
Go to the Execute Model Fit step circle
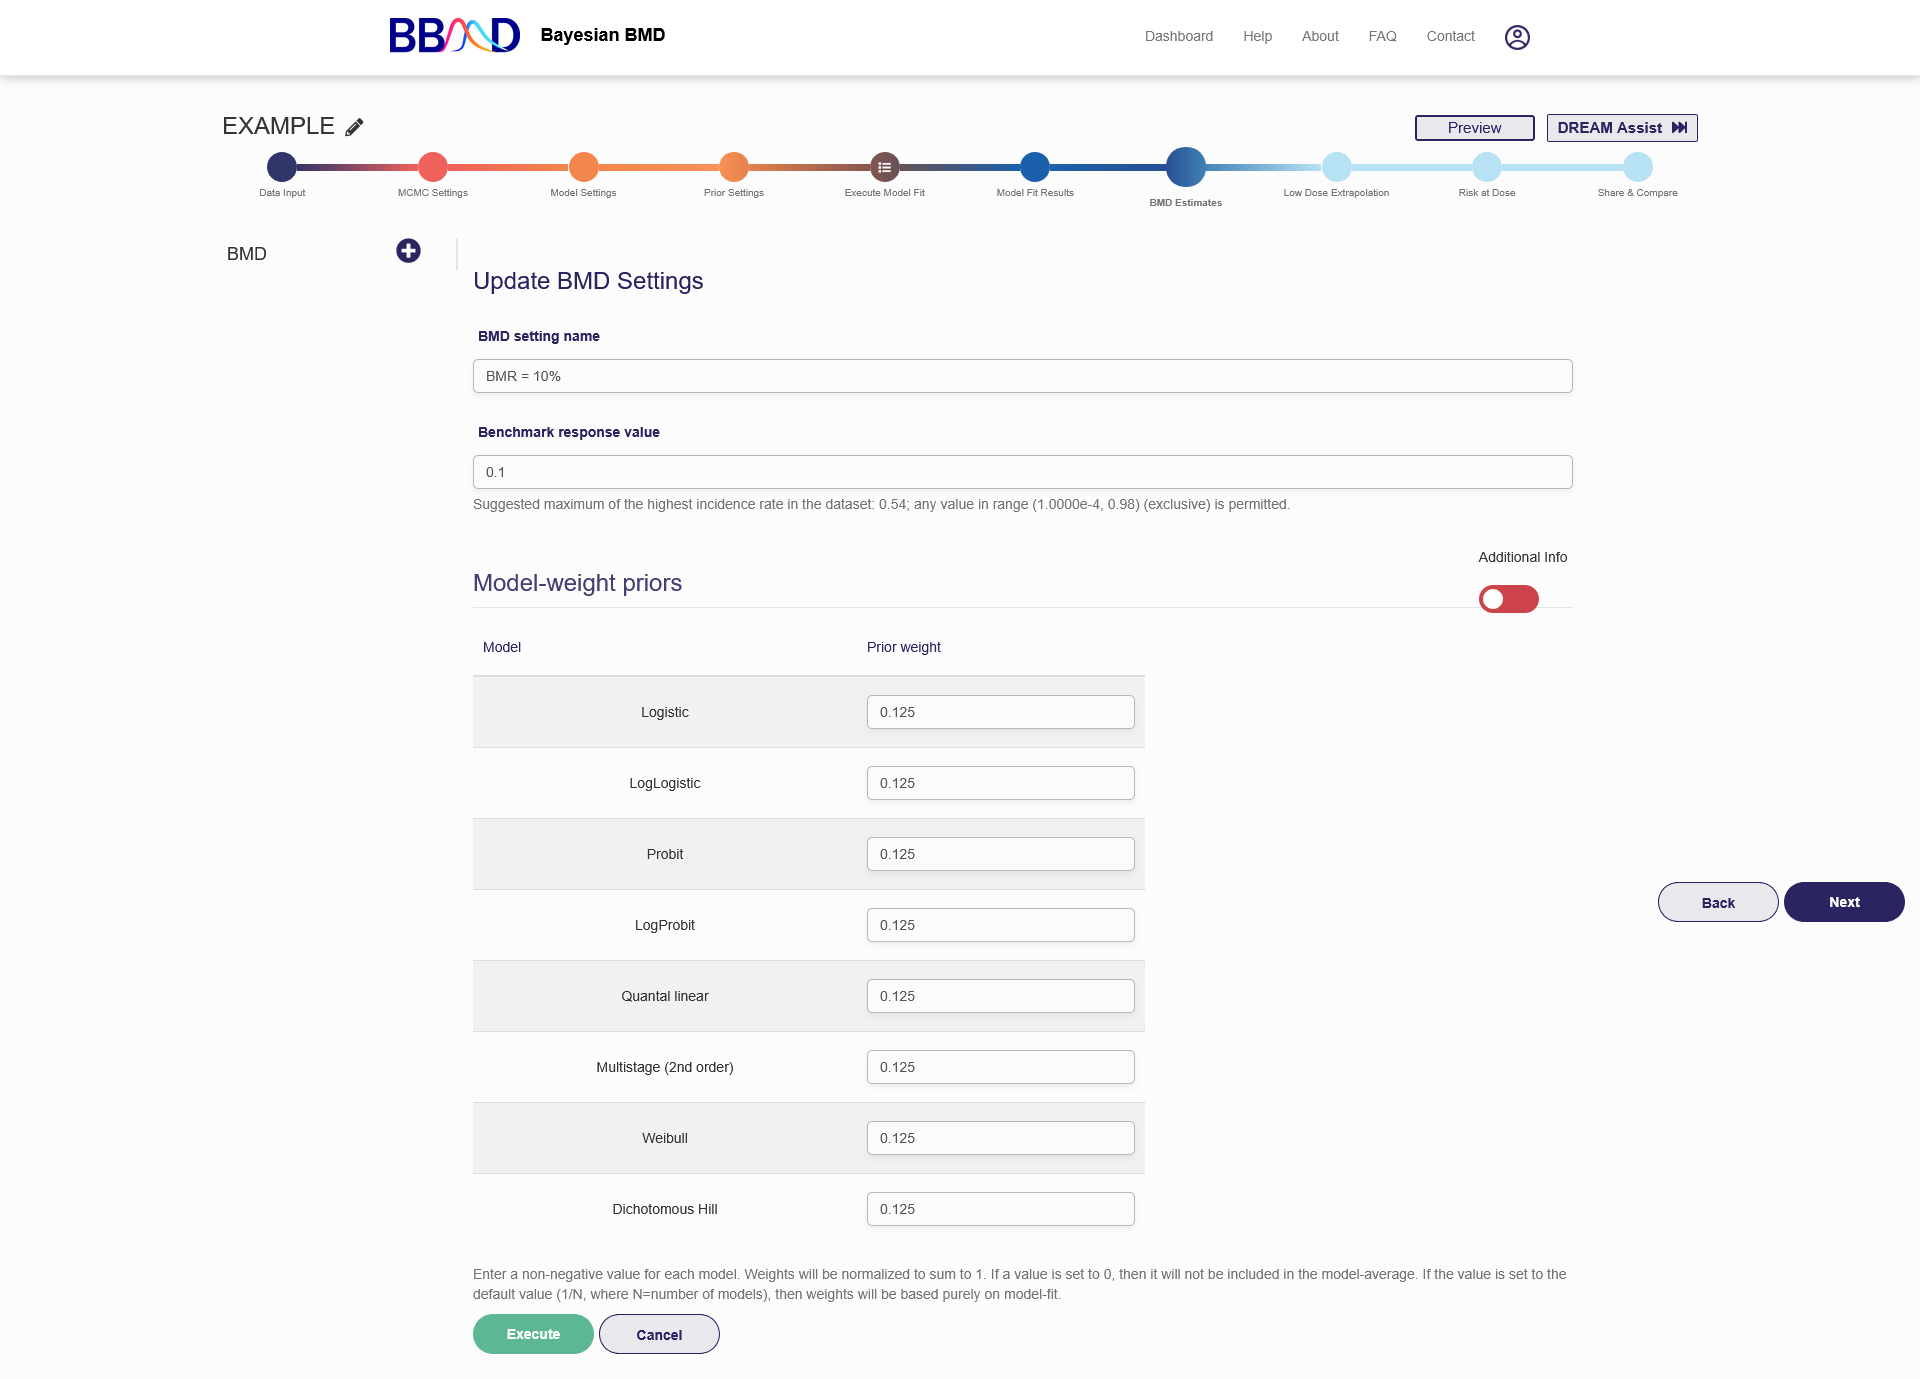tap(884, 167)
